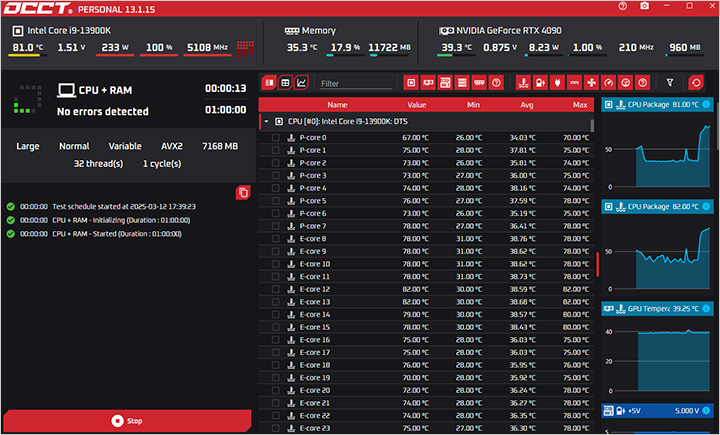Toggle temperature sensor type filter

523,83
